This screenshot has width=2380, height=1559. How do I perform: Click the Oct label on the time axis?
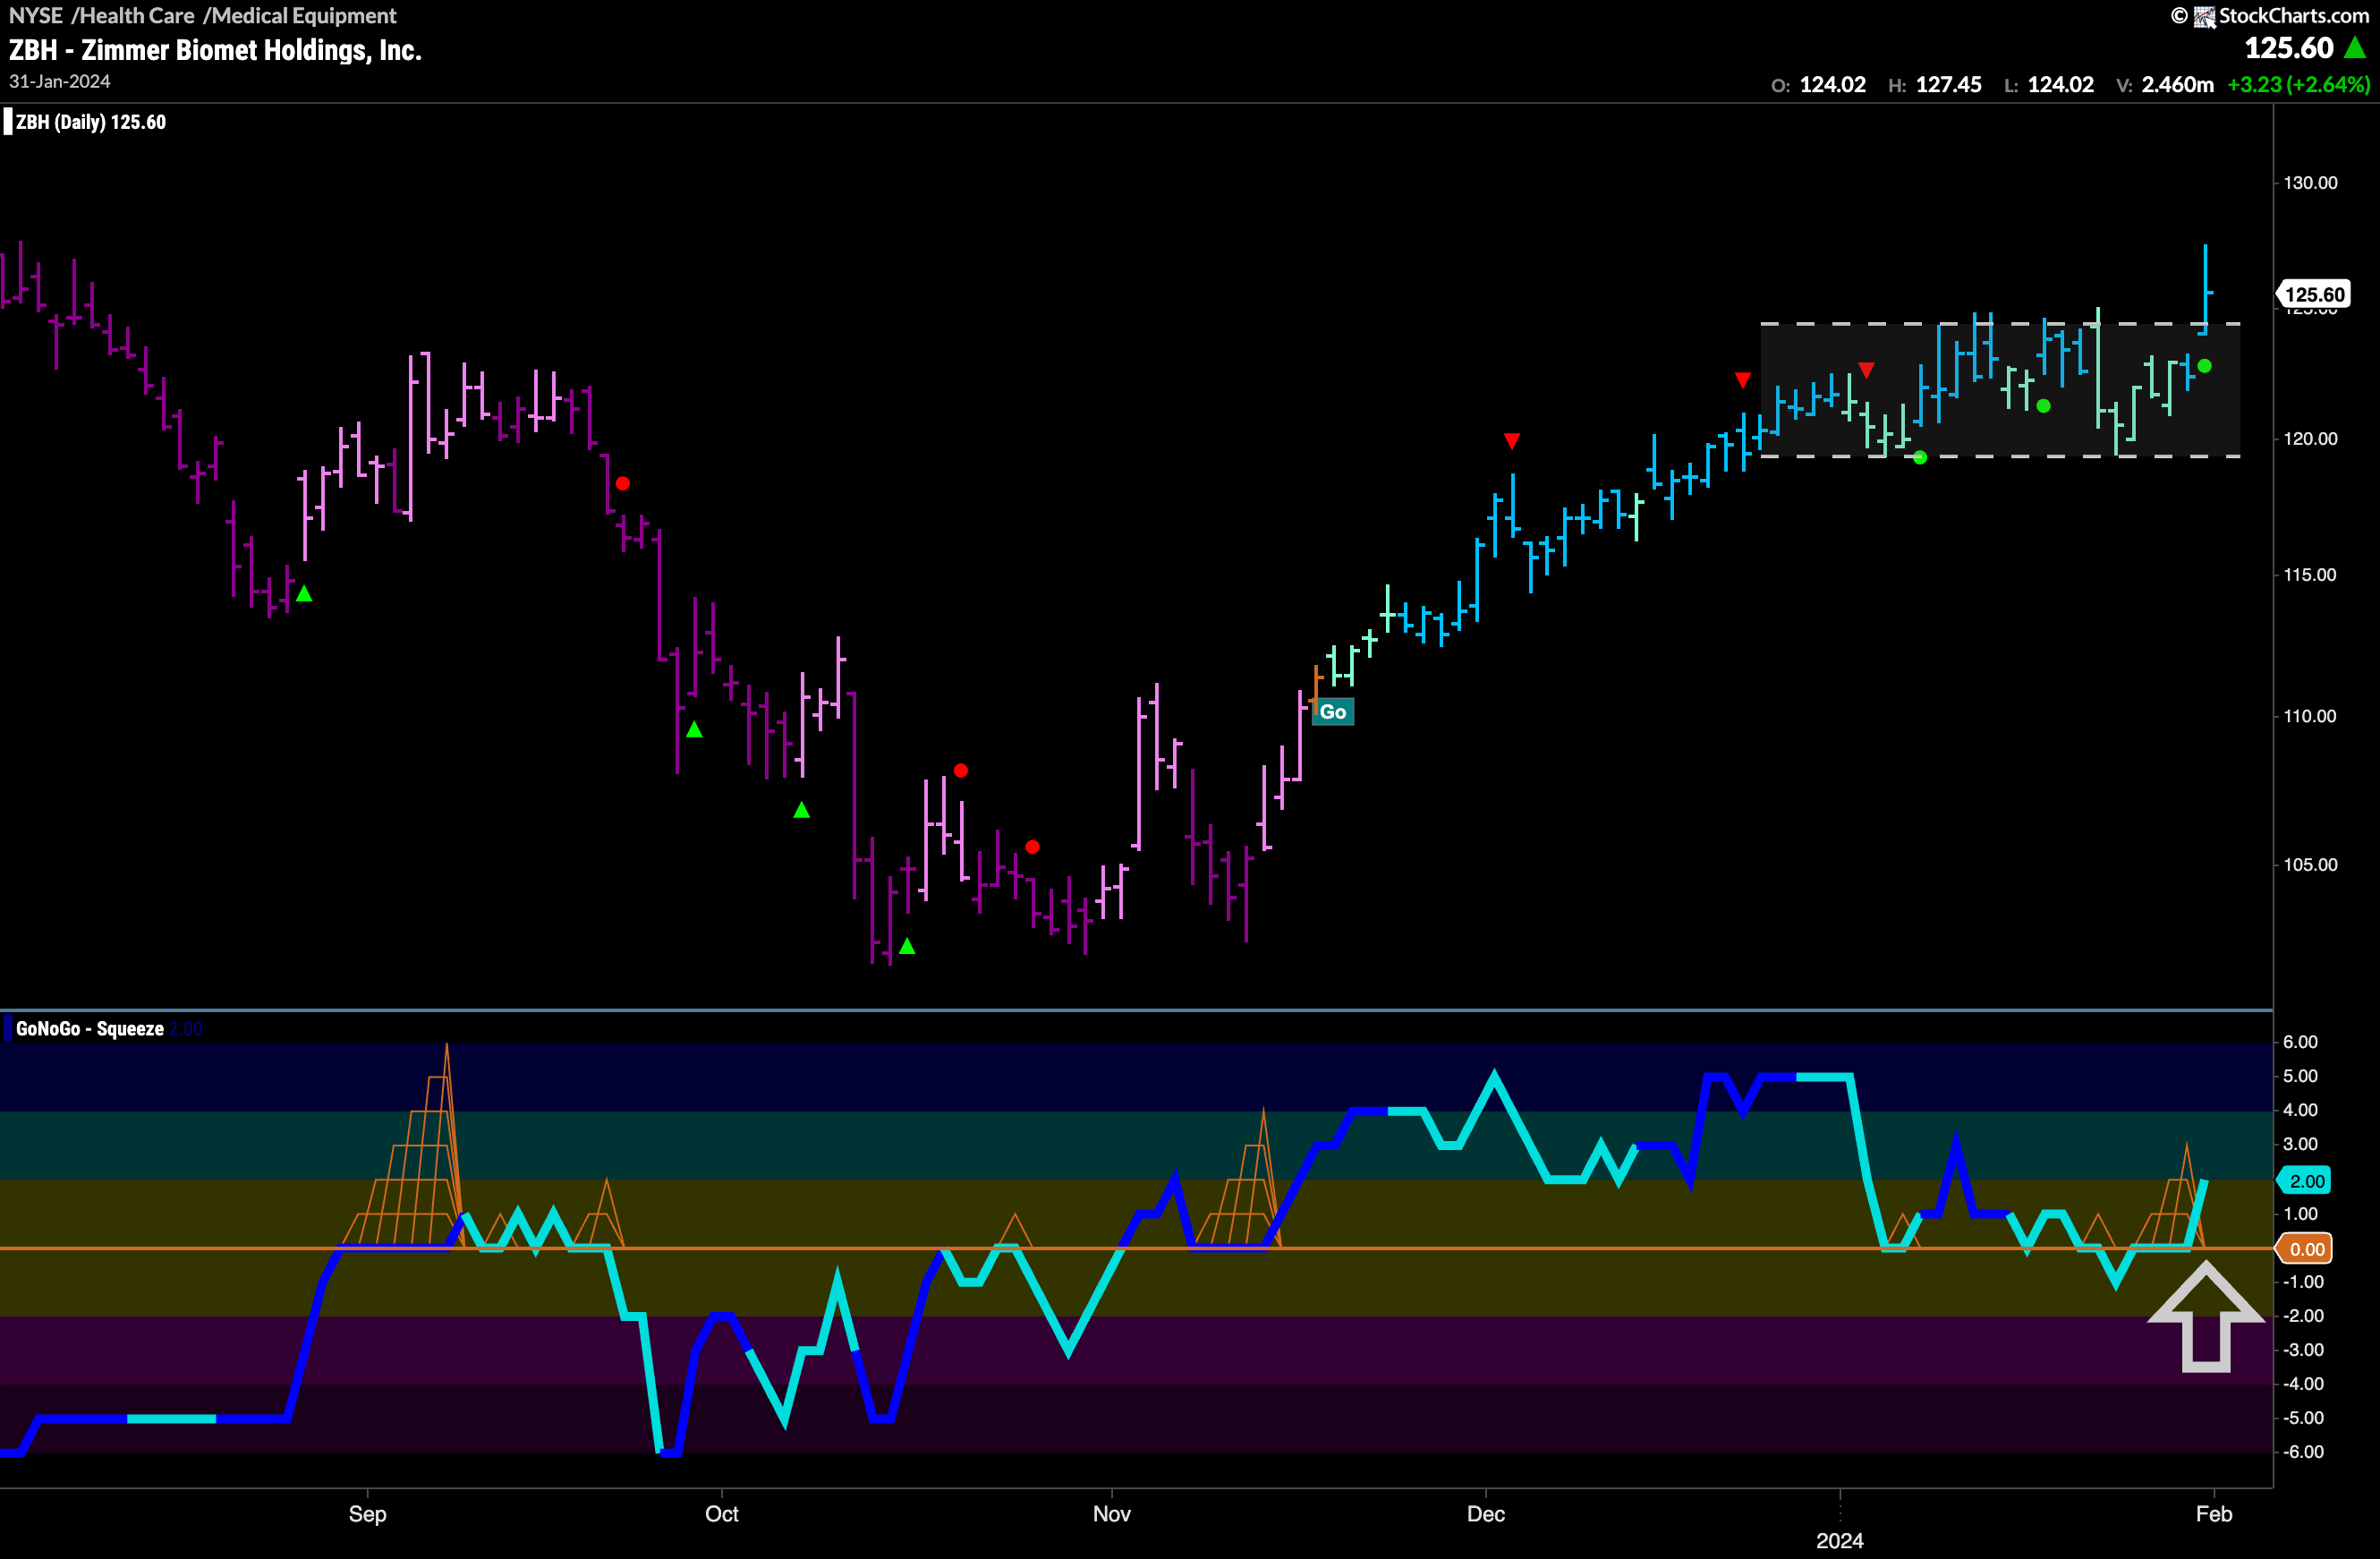(x=722, y=1514)
